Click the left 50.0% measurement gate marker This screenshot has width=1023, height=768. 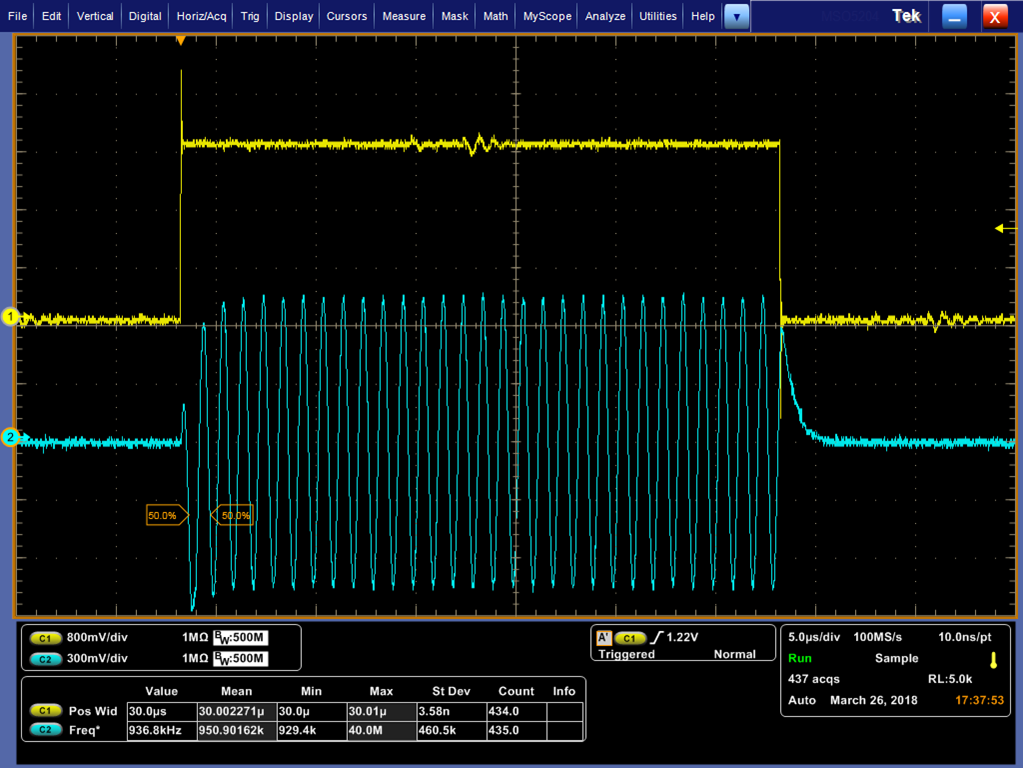coord(165,516)
